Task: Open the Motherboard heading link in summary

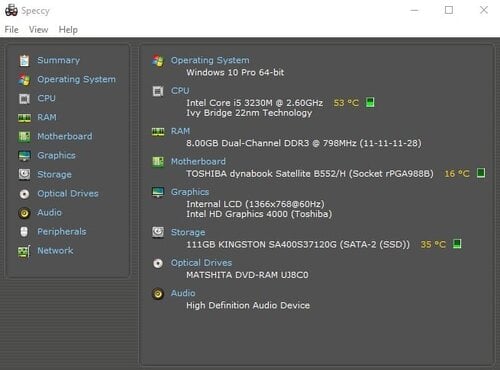Action: [x=198, y=162]
